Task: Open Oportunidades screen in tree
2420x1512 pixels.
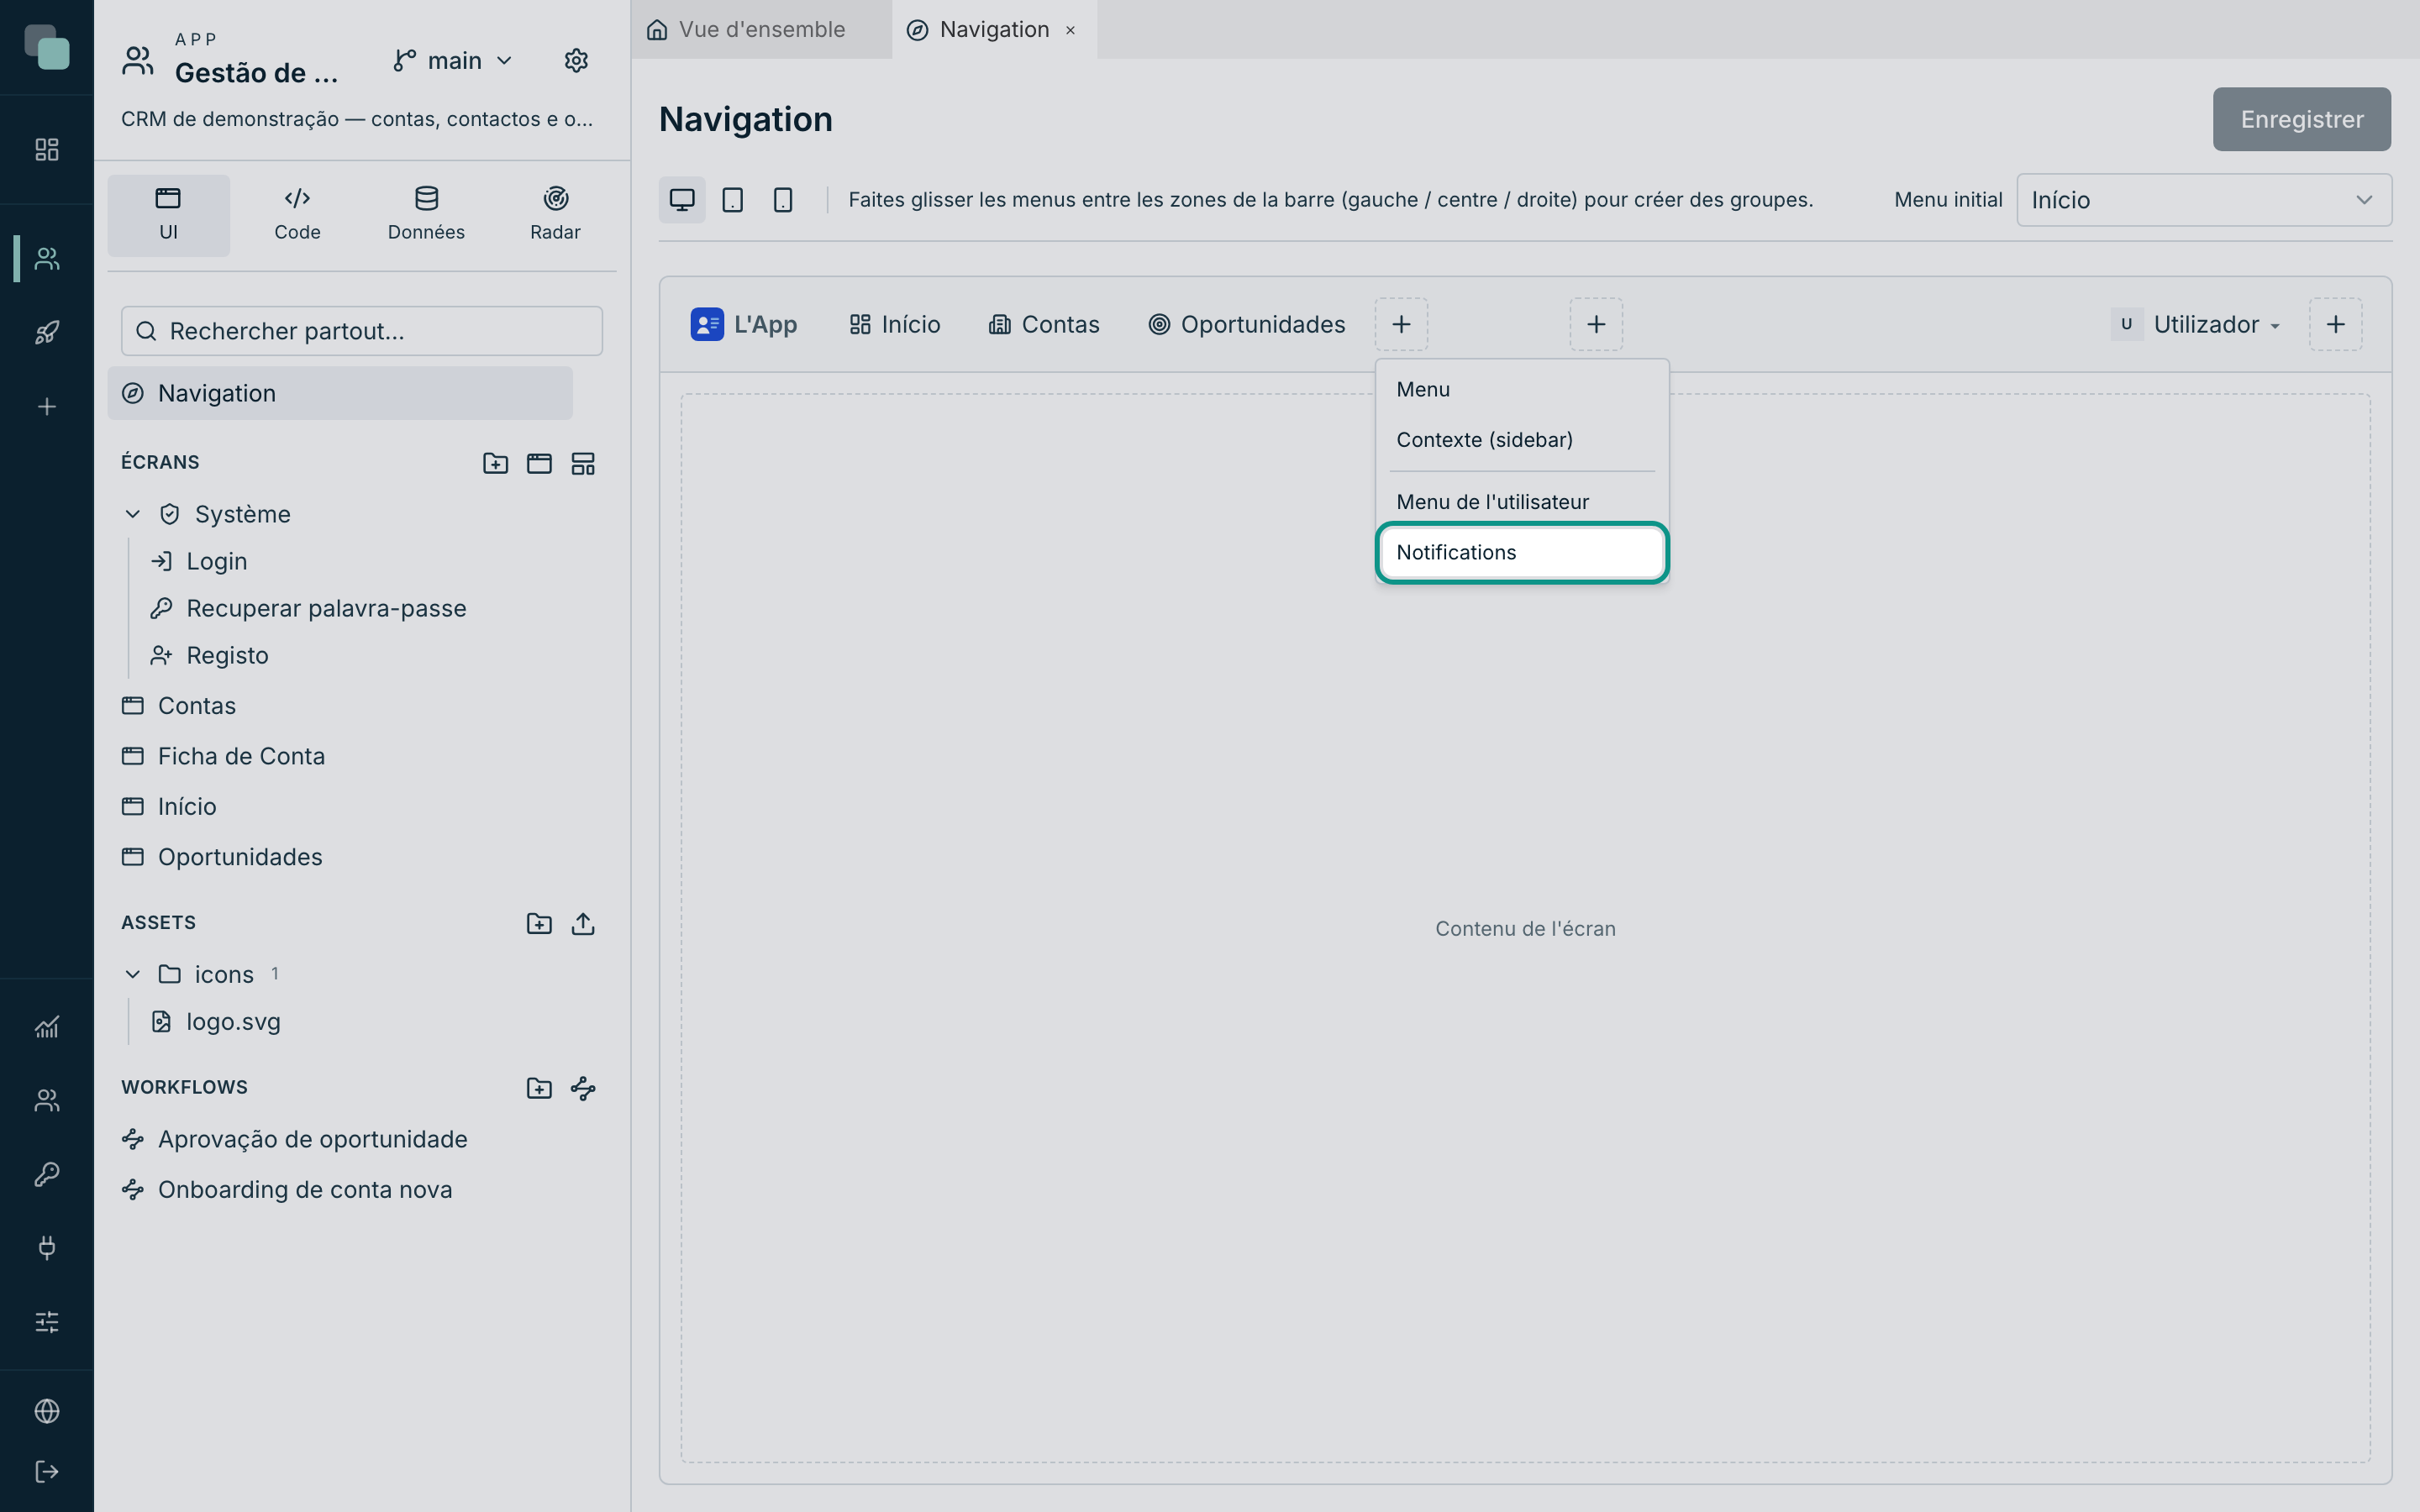Action: point(222,857)
